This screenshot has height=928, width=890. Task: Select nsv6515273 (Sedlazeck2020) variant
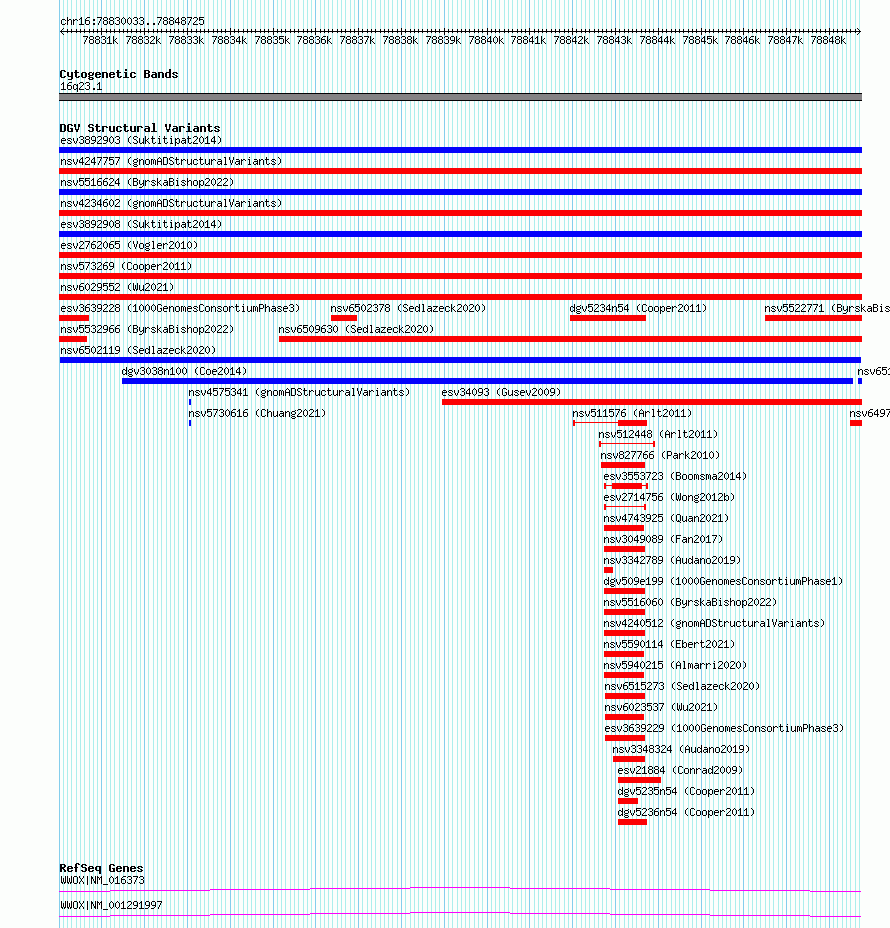[682, 687]
